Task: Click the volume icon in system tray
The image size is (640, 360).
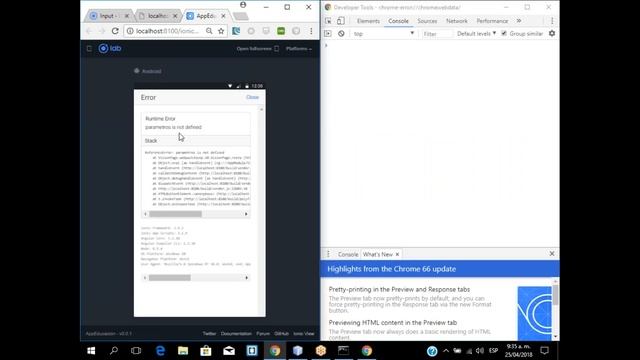Action: point(480,351)
